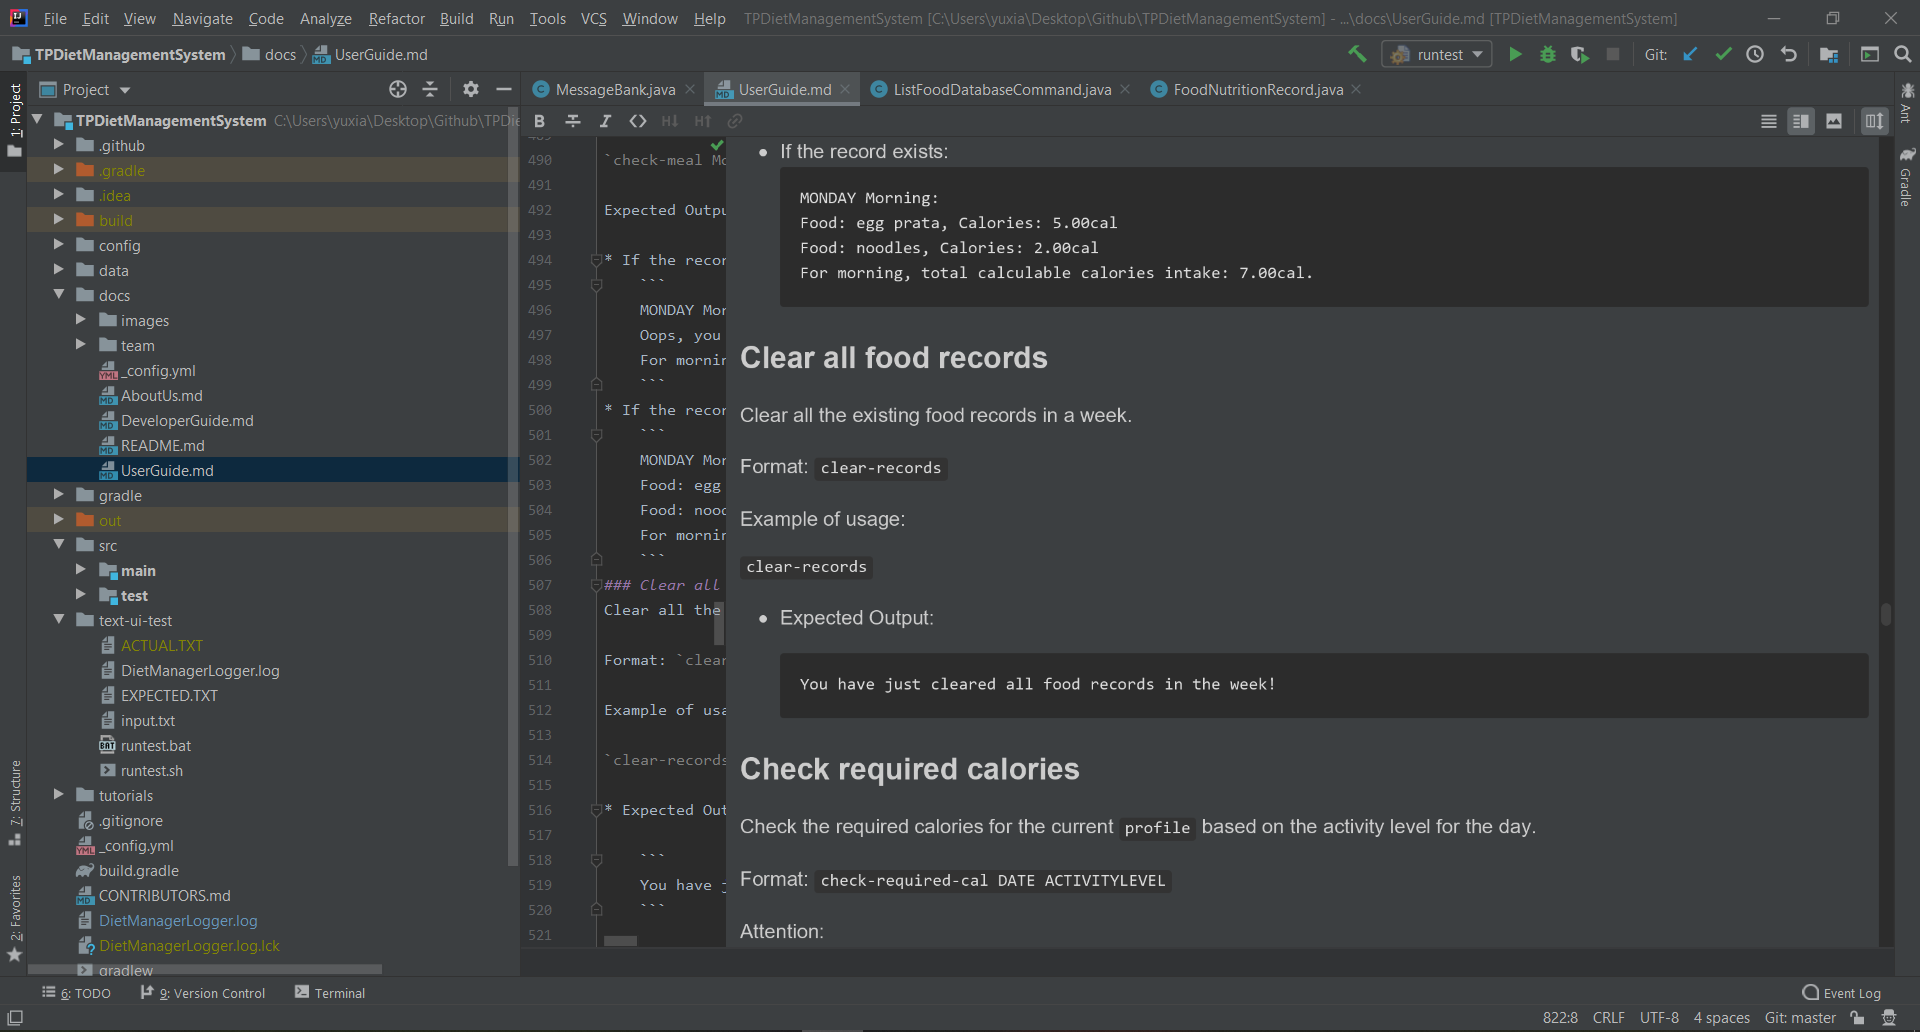Select EXPECTED.TXT file
Viewport: 1920px width, 1032px height.
(x=169, y=695)
